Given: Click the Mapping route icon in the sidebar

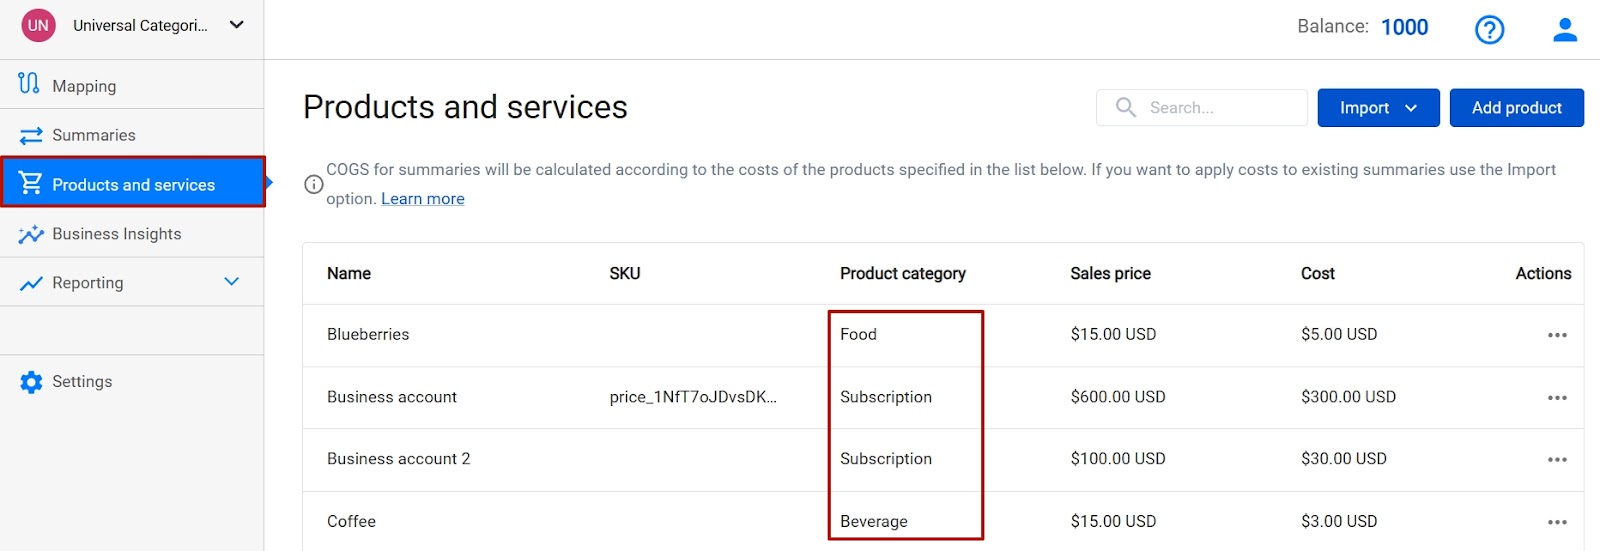Looking at the screenshot, I should point(29,84).
